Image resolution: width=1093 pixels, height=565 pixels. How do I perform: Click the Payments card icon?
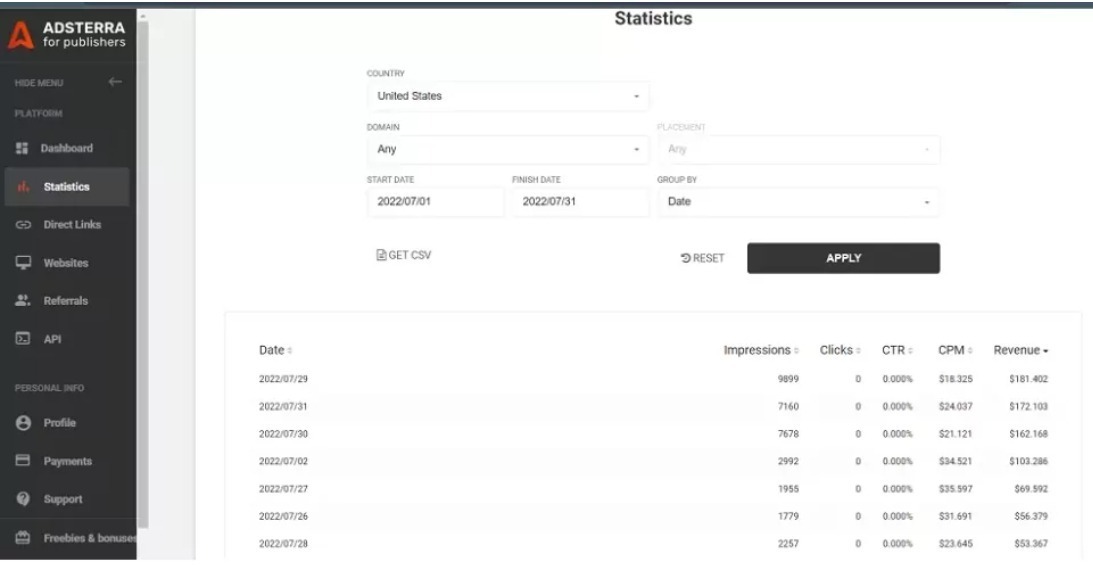coord(23,460)
